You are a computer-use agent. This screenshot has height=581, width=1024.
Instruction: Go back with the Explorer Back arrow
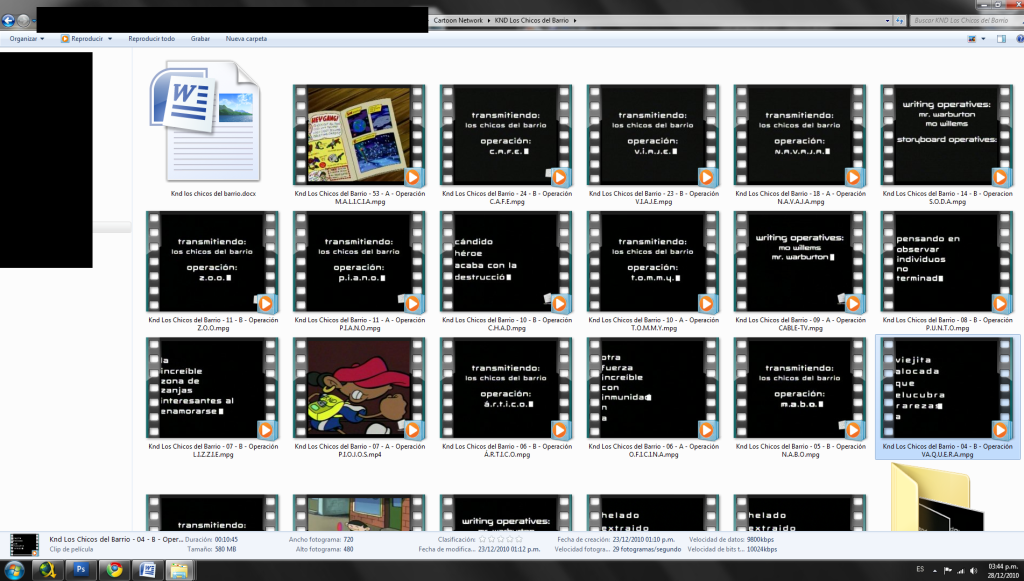tap(8, 20)
